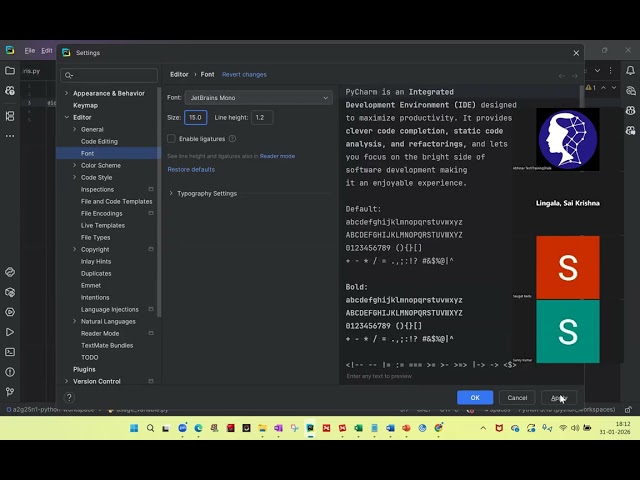
Task: Click the question mark Help button
Action: pyautogui.click(x=69, y=398)
